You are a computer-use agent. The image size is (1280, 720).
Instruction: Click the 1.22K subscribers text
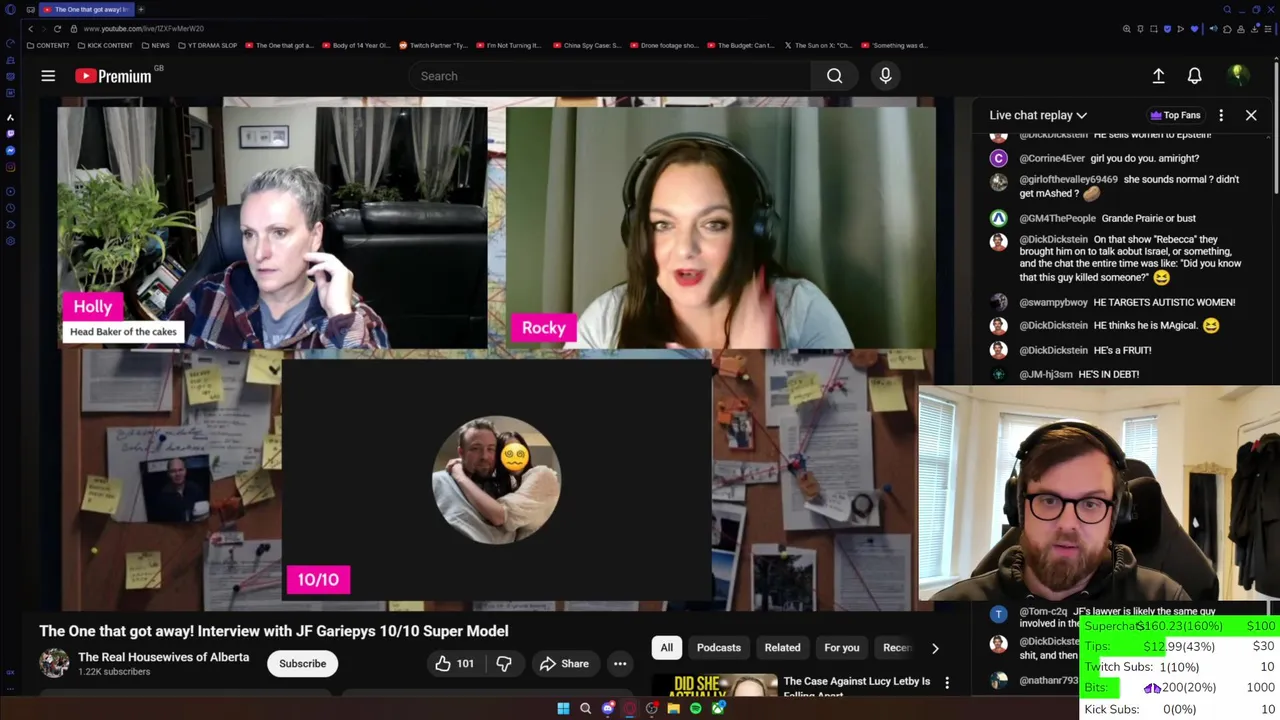click(114, 672)
